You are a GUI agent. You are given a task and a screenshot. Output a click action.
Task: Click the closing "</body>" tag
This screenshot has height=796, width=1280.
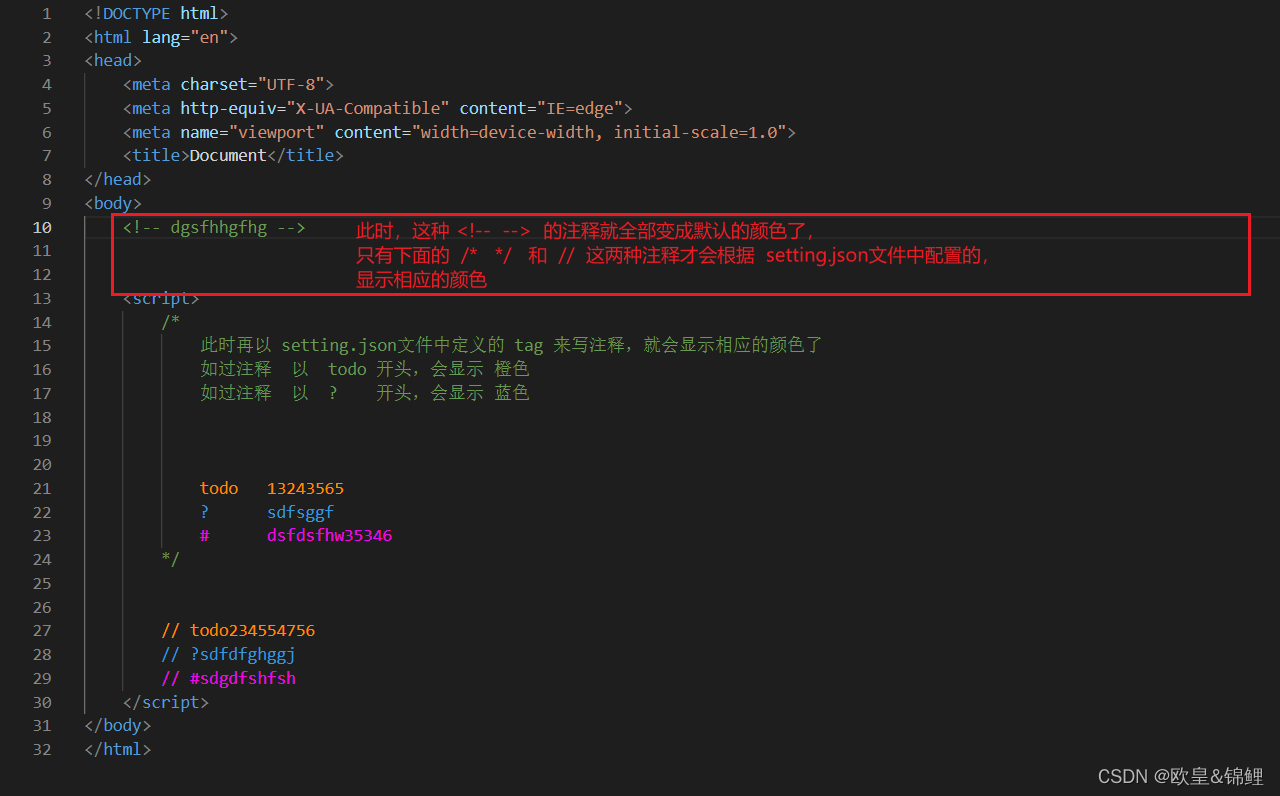click(118, 726)
